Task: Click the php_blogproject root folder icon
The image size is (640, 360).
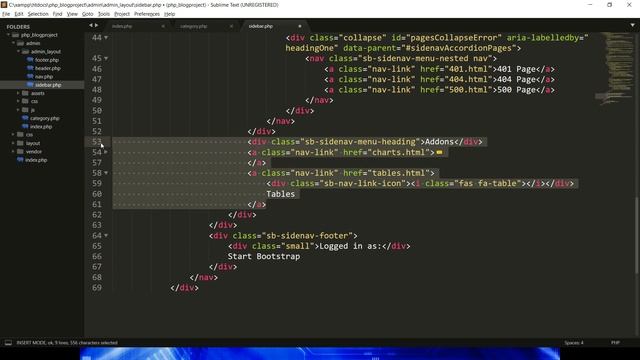Action: [15, 35]
